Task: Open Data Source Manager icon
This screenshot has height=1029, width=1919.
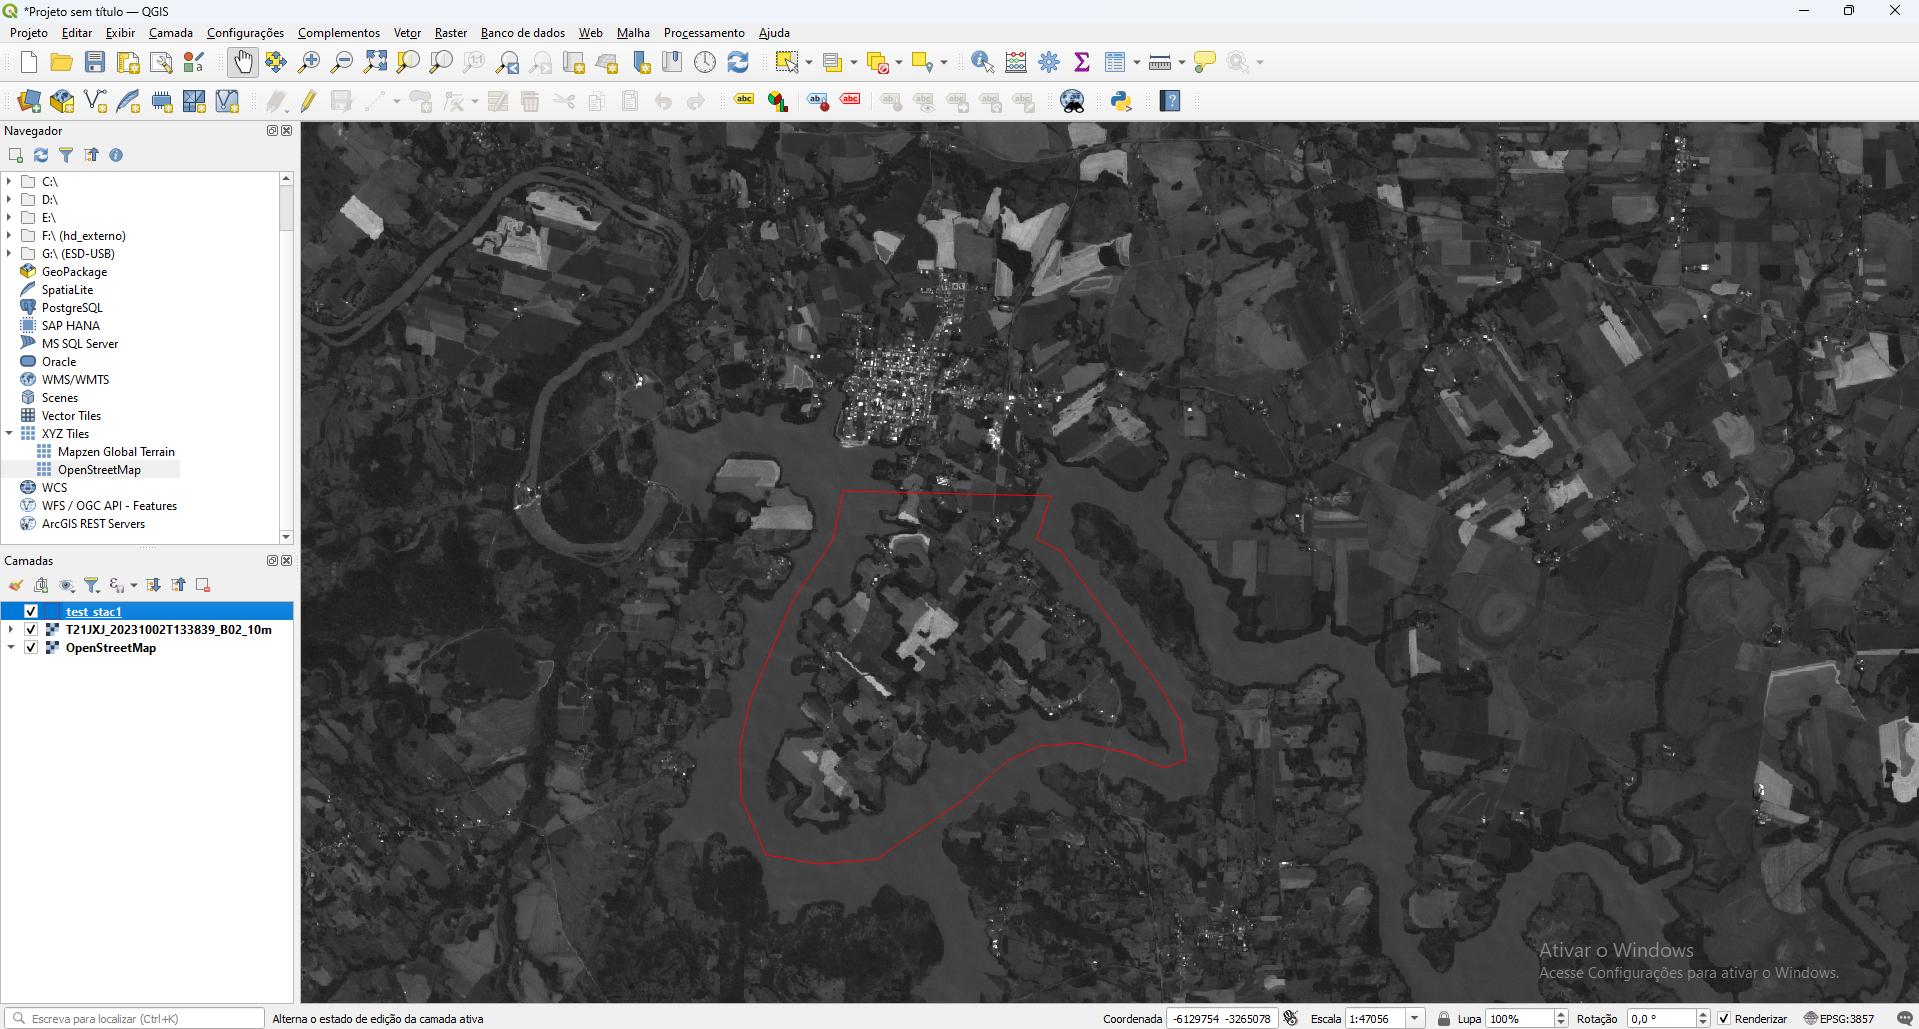Action: click(x=29, y=101)
